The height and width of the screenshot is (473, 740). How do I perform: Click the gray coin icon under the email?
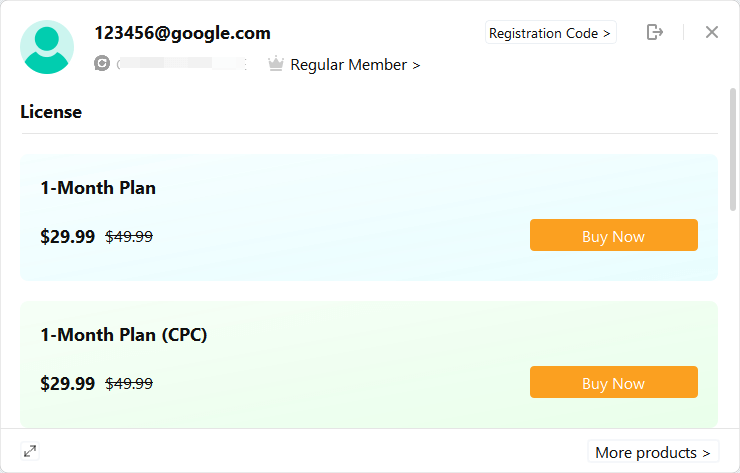coord(102,63)
